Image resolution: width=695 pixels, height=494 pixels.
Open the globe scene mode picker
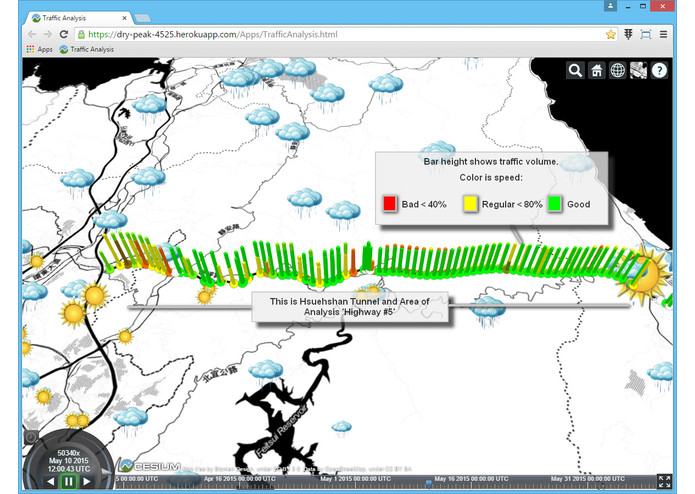pyautogui.click(x=617, y=70)
